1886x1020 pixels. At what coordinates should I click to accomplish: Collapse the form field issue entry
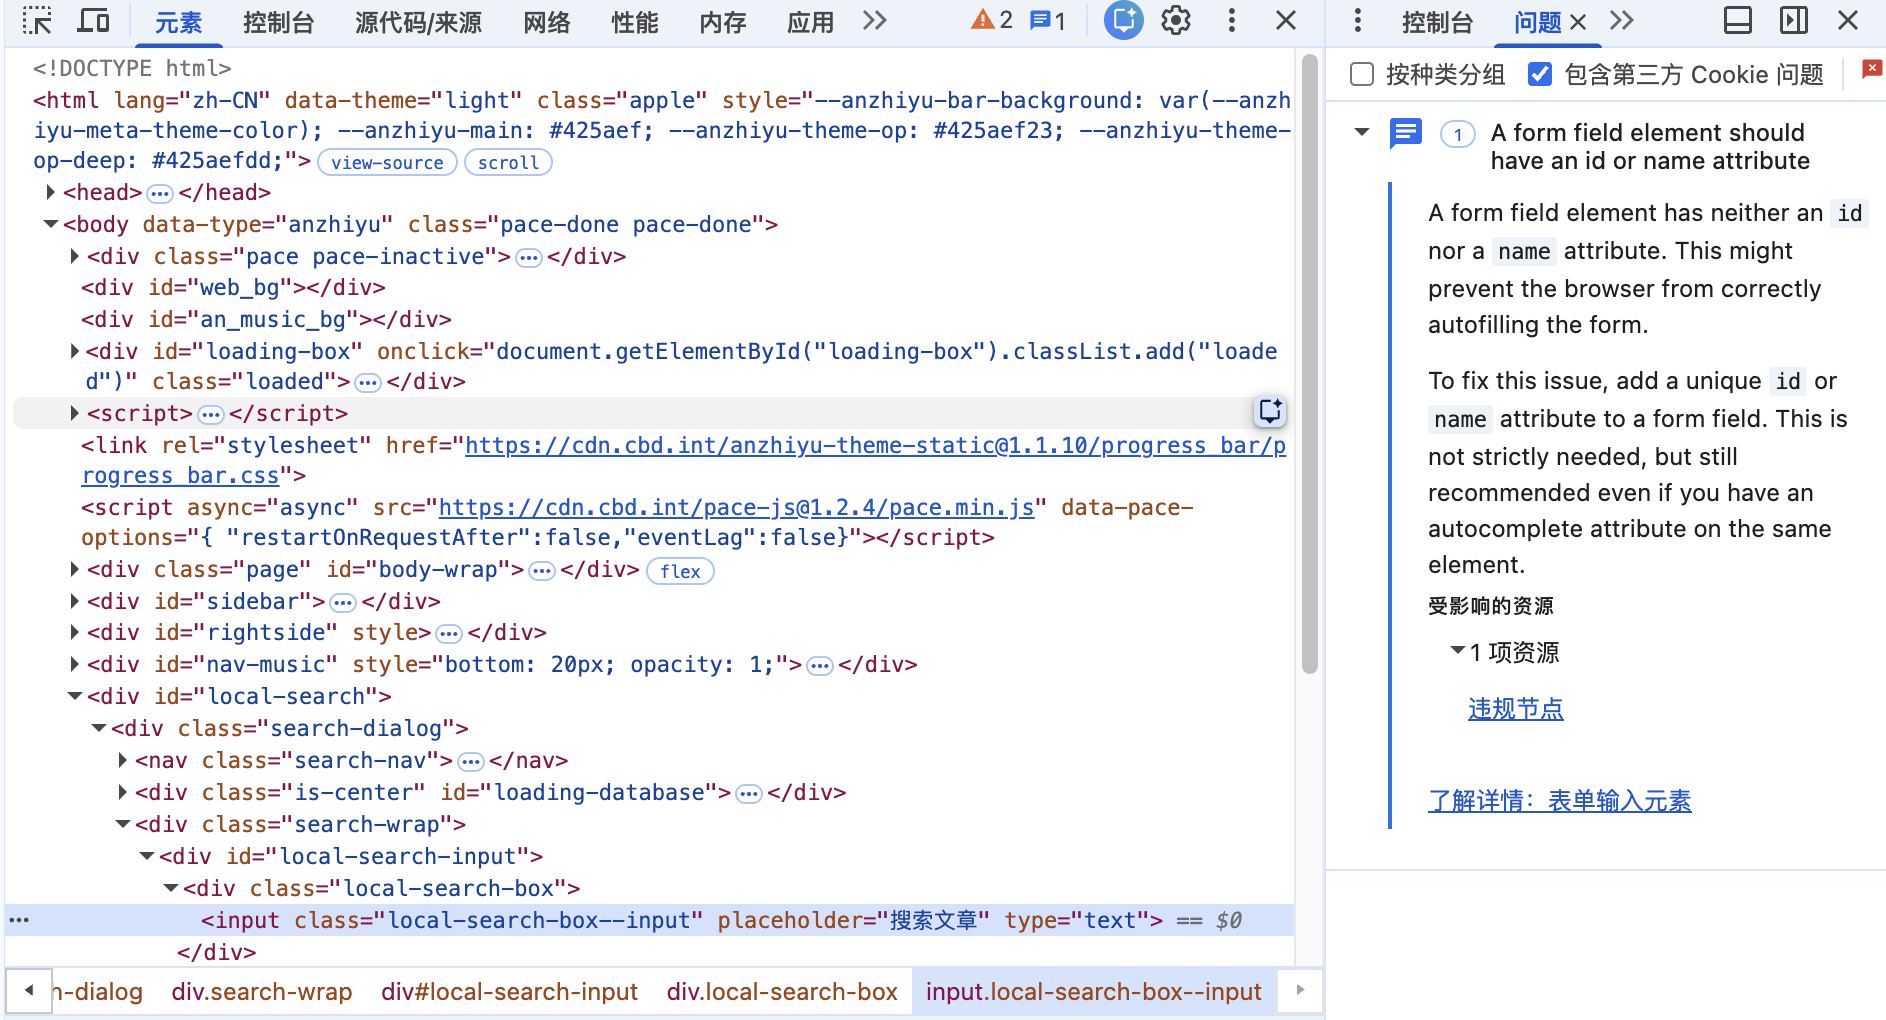click(x=1362, y=132)
